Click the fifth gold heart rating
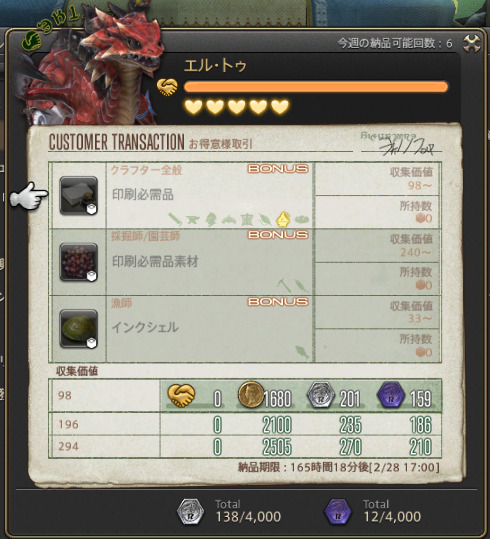The image size is (490, 539). coord(280,107)
